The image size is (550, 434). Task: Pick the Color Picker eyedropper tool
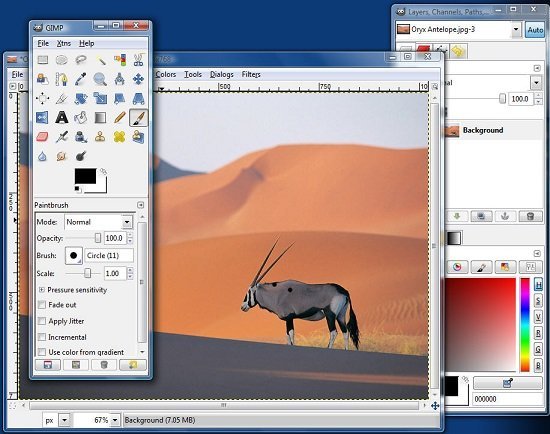tap(81, 79)
